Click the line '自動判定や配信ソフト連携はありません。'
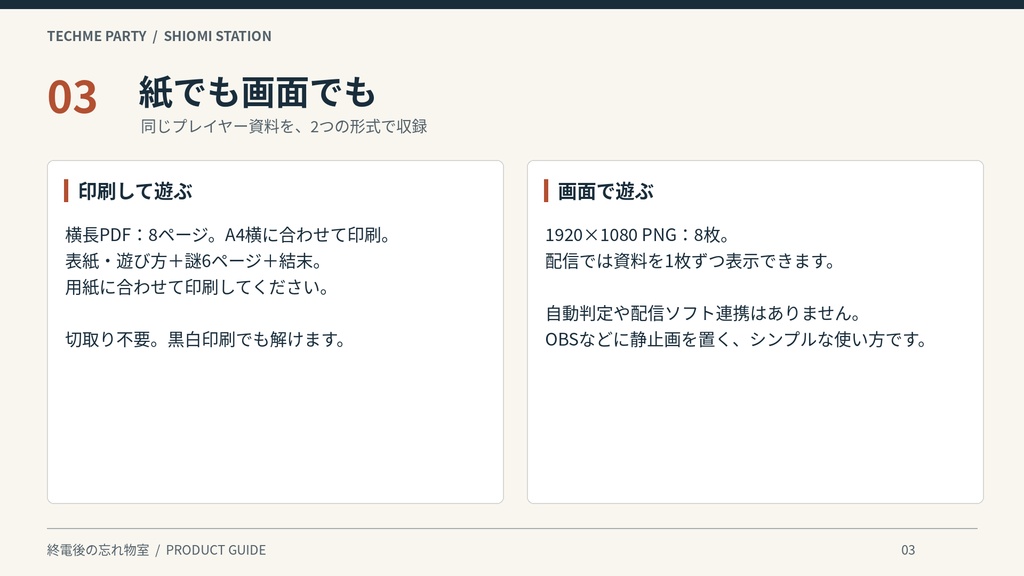The image size is (1024, 576). [x=703, y=313]
